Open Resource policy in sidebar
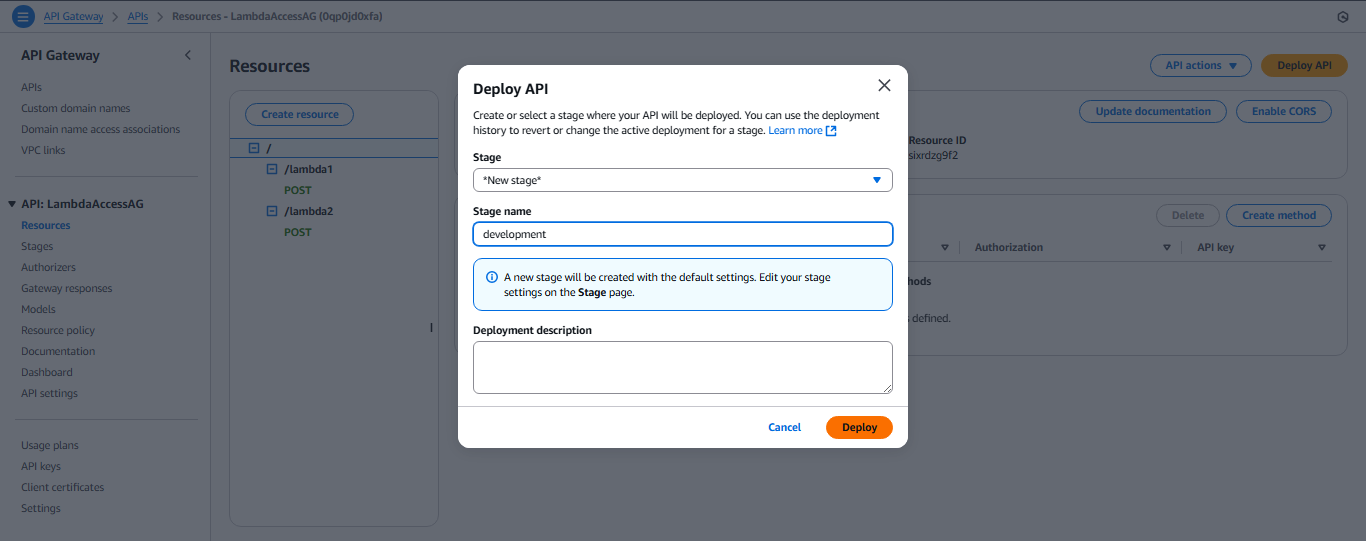 point(58,330)
